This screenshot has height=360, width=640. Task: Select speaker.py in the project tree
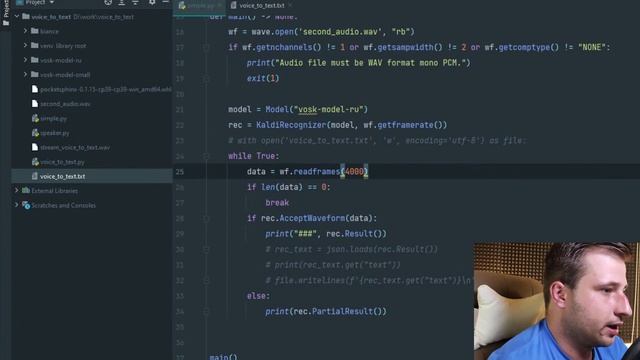click(55, 133)
